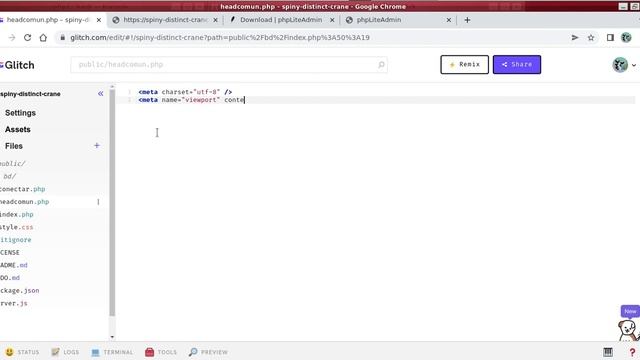Click the Share button
Viewport: 640px width, 360px height.
tap(517, 64)
